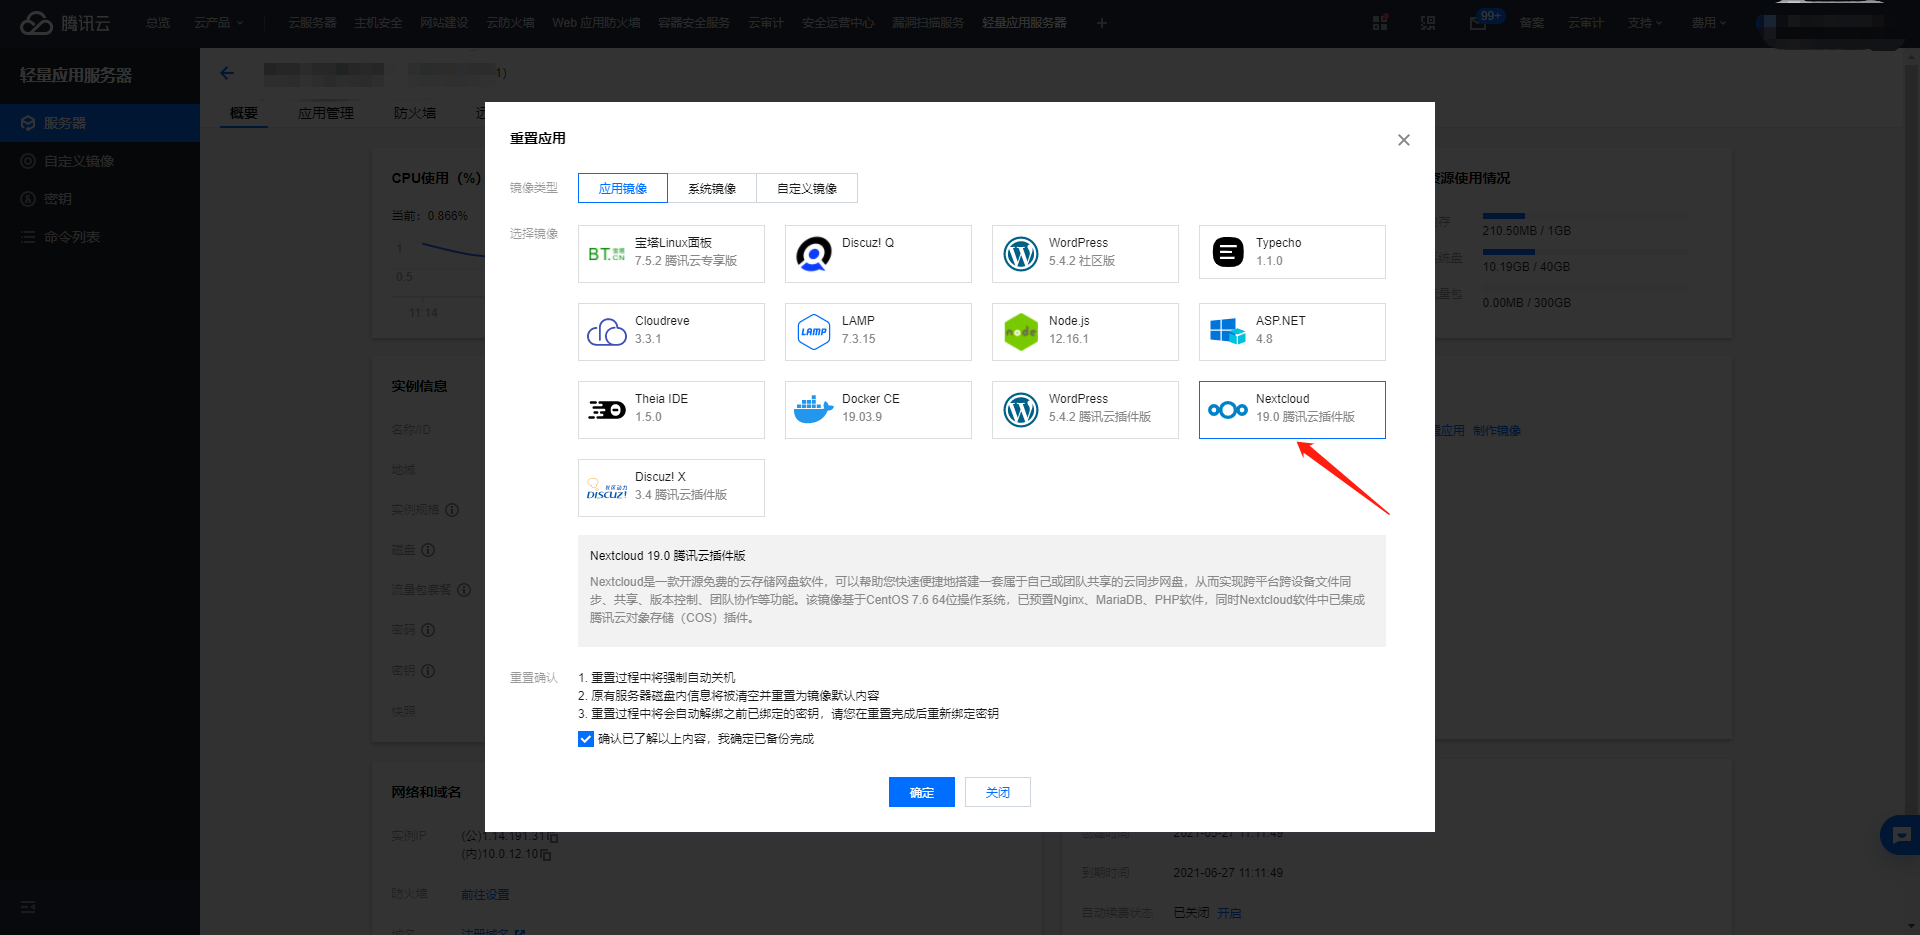Open the 防火墙 tab

coord(415,113)
